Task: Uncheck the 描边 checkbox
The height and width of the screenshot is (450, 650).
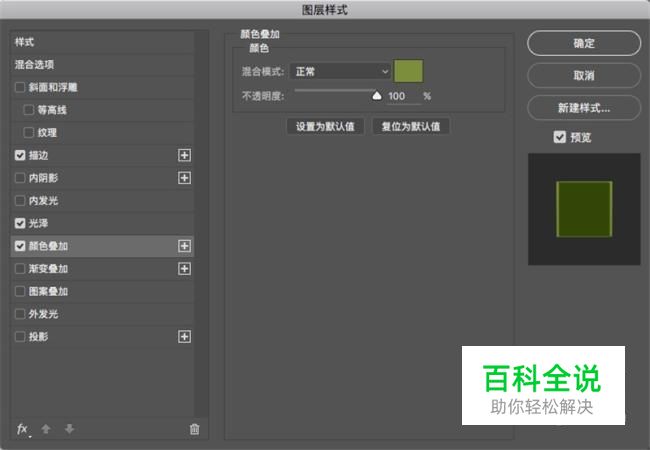Action: [20, 155]
